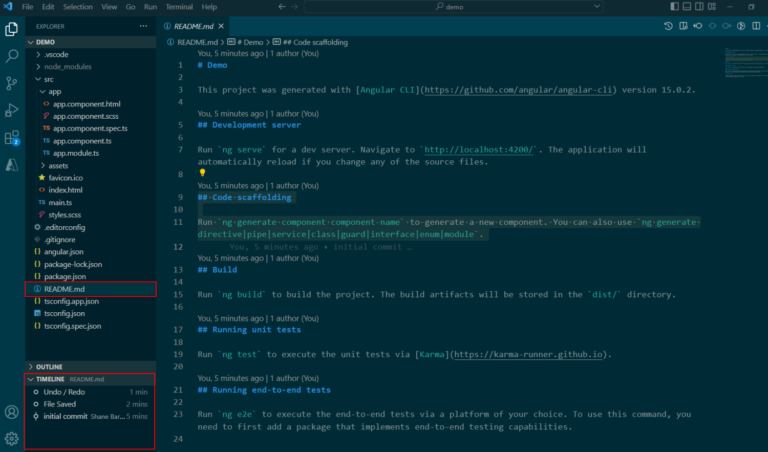This screenshot has width=768, height=452.
Task: Open the localhost:4200 link
Action: pos(479,150)
